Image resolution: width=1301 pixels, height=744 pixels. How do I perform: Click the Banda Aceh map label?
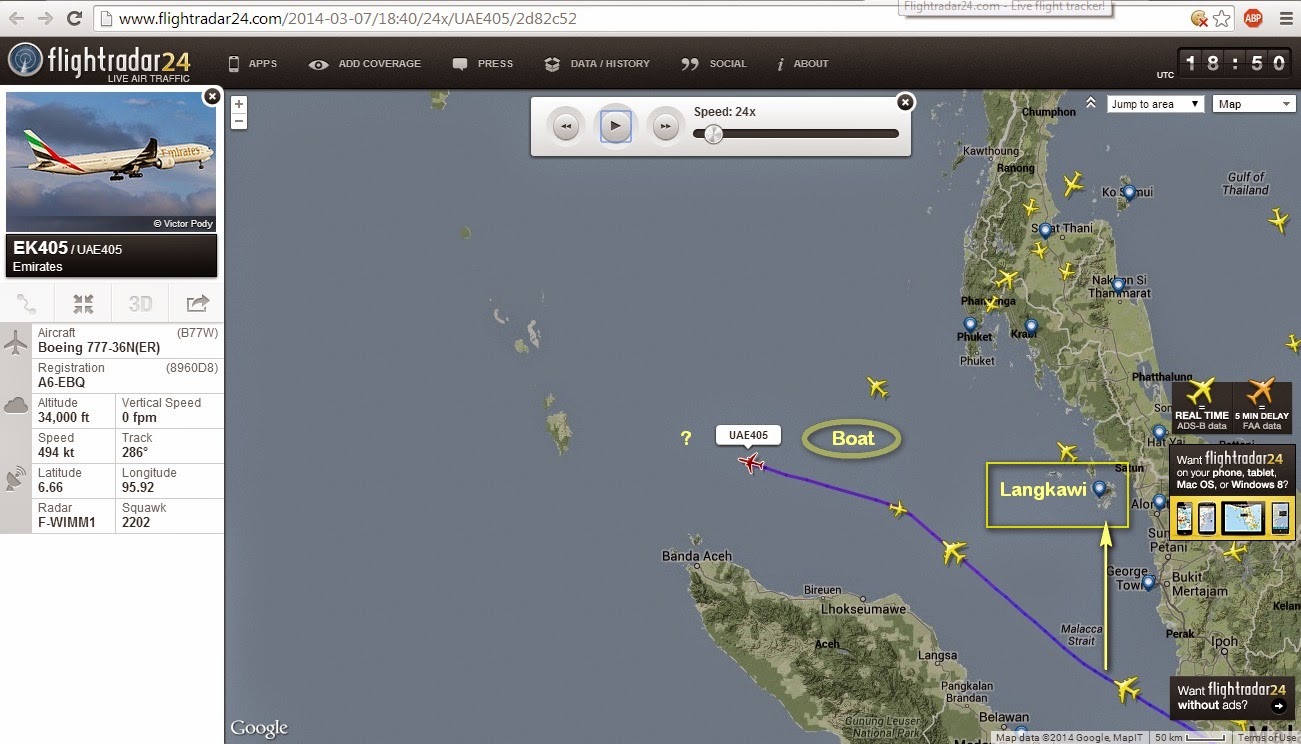coord(697,557)
